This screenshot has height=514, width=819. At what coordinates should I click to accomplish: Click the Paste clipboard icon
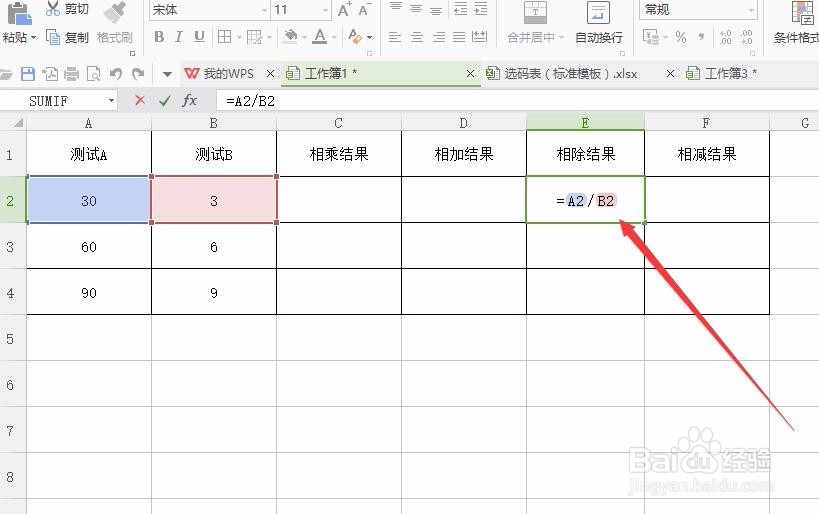(x=19, y=13)
